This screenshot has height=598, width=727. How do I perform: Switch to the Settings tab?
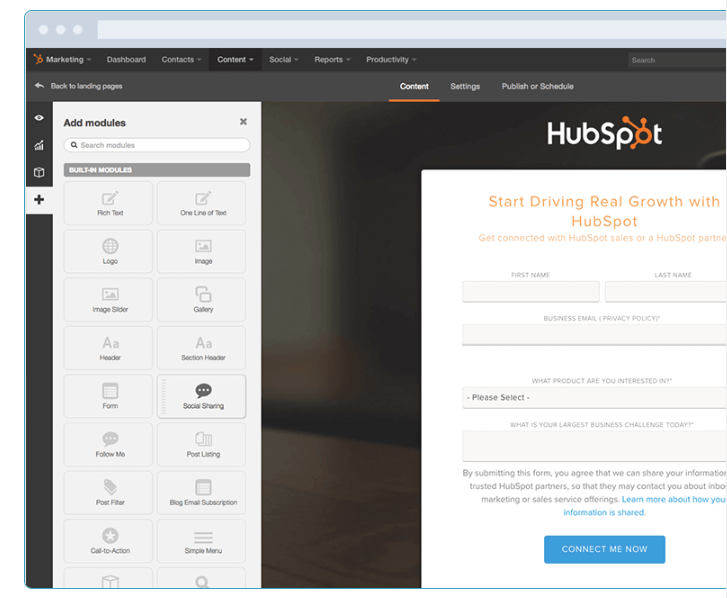pyautogui.click(x=465, y=86)
